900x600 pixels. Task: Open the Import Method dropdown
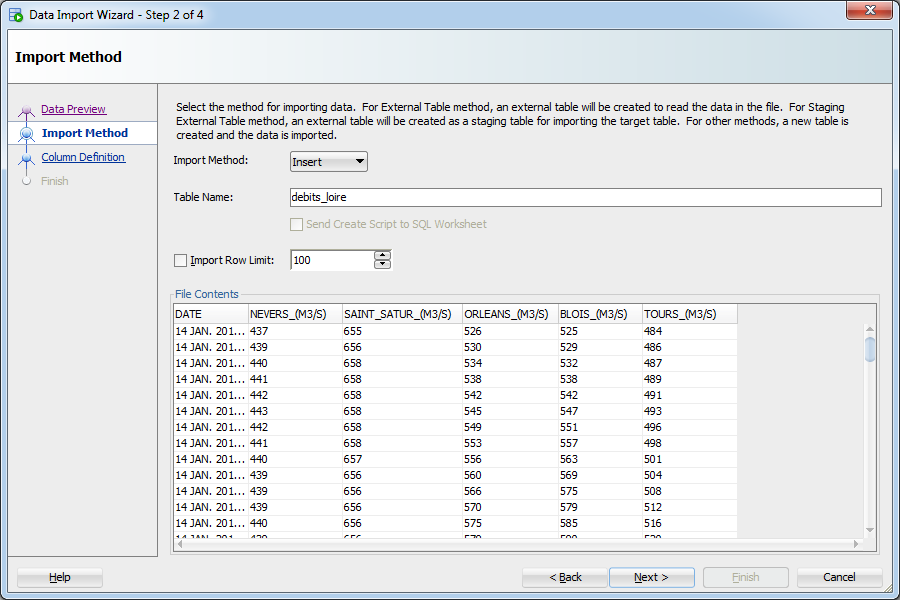click(x=329, y=162)
